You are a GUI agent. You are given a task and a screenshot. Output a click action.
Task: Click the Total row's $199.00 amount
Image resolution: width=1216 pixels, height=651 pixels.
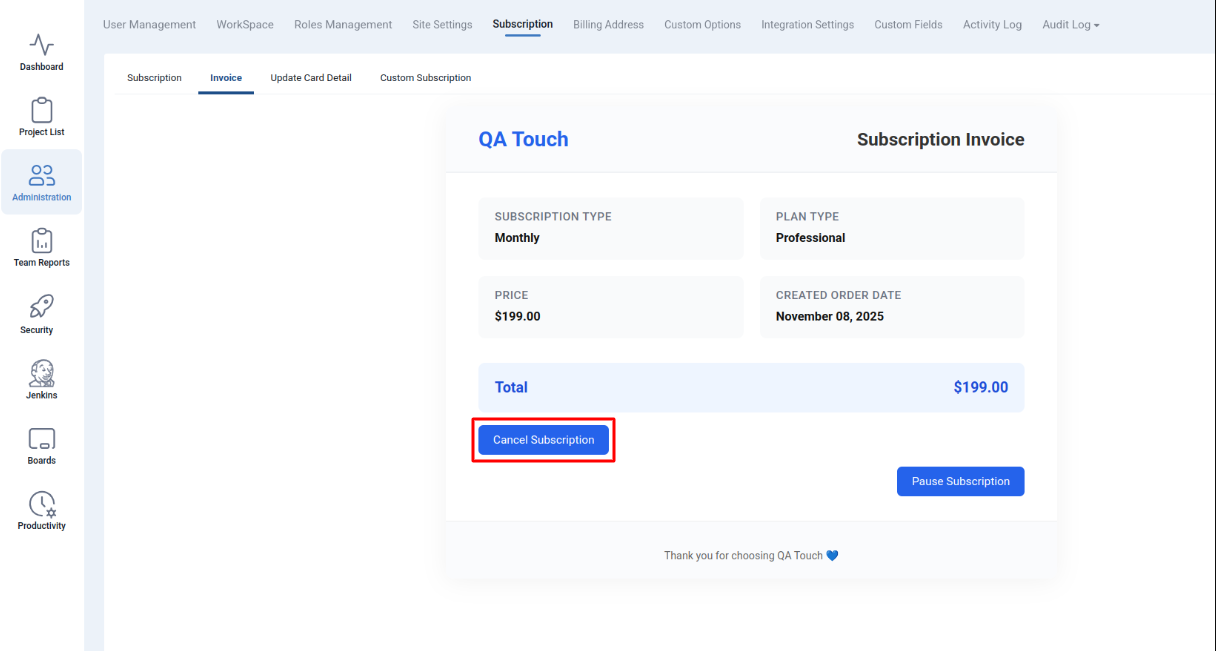tap(980, 387)
